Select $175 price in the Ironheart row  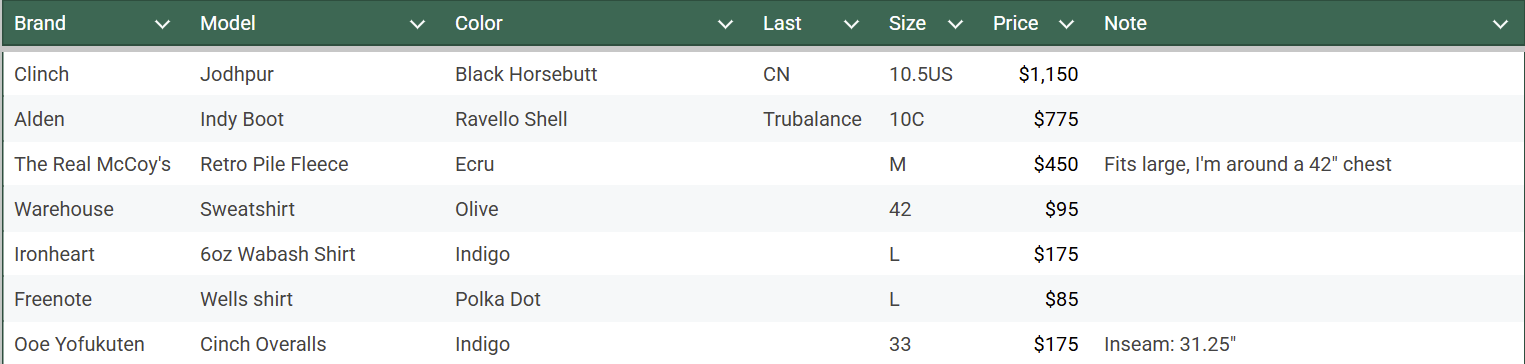(1056, 254)
